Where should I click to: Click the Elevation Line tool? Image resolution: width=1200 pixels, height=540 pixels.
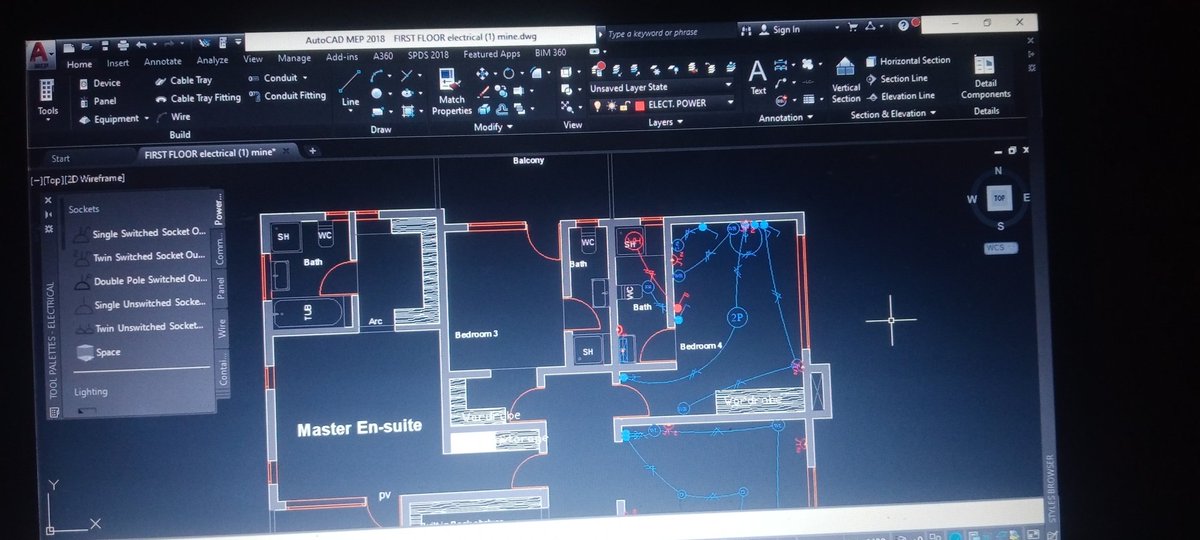pyautogui.click(x=900, y=96)
